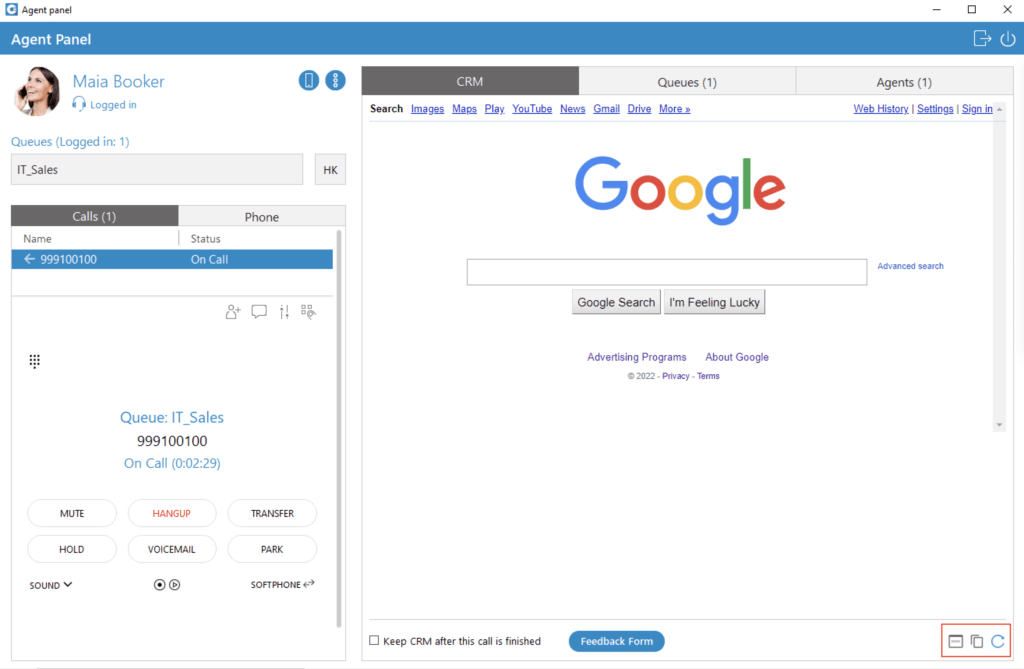Open the three-dot options menu icon
The height and width of the screenshot is (669, 1024).
tap(336, 80)
